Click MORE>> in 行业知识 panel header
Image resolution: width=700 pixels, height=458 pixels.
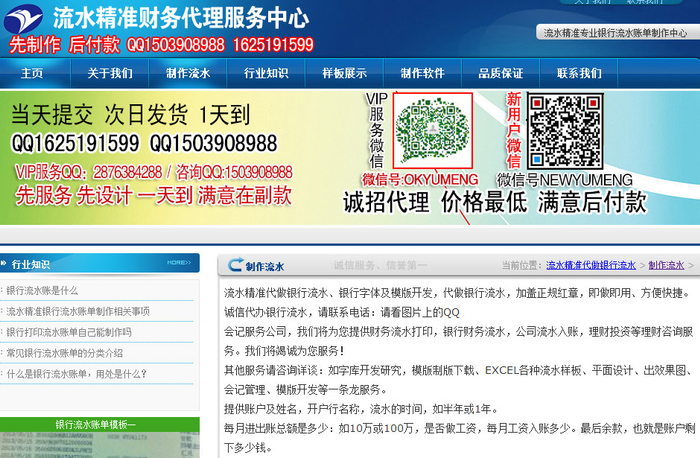179,262
